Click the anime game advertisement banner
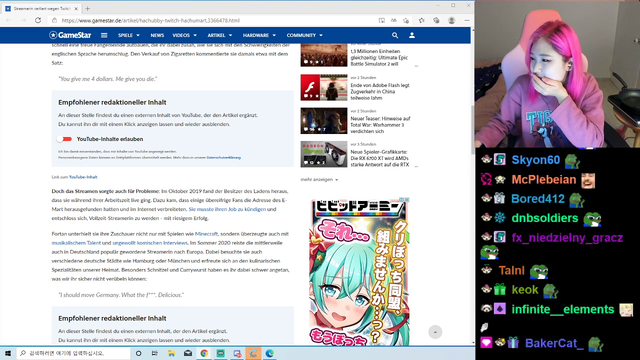Screen dimensions: 640x360 point(359,271)
